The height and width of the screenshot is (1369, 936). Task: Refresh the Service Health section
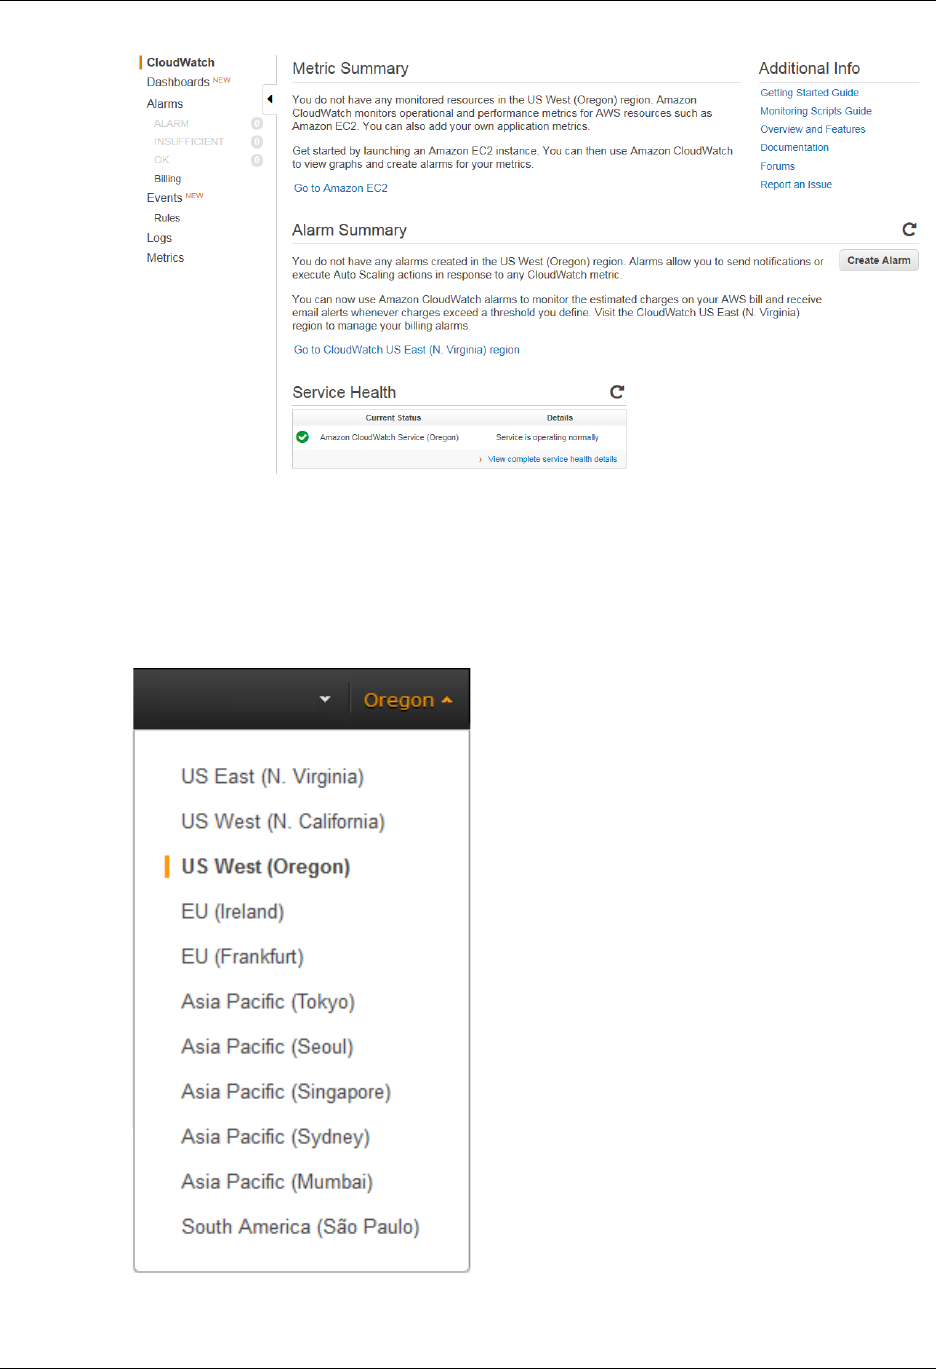(617, 392)
